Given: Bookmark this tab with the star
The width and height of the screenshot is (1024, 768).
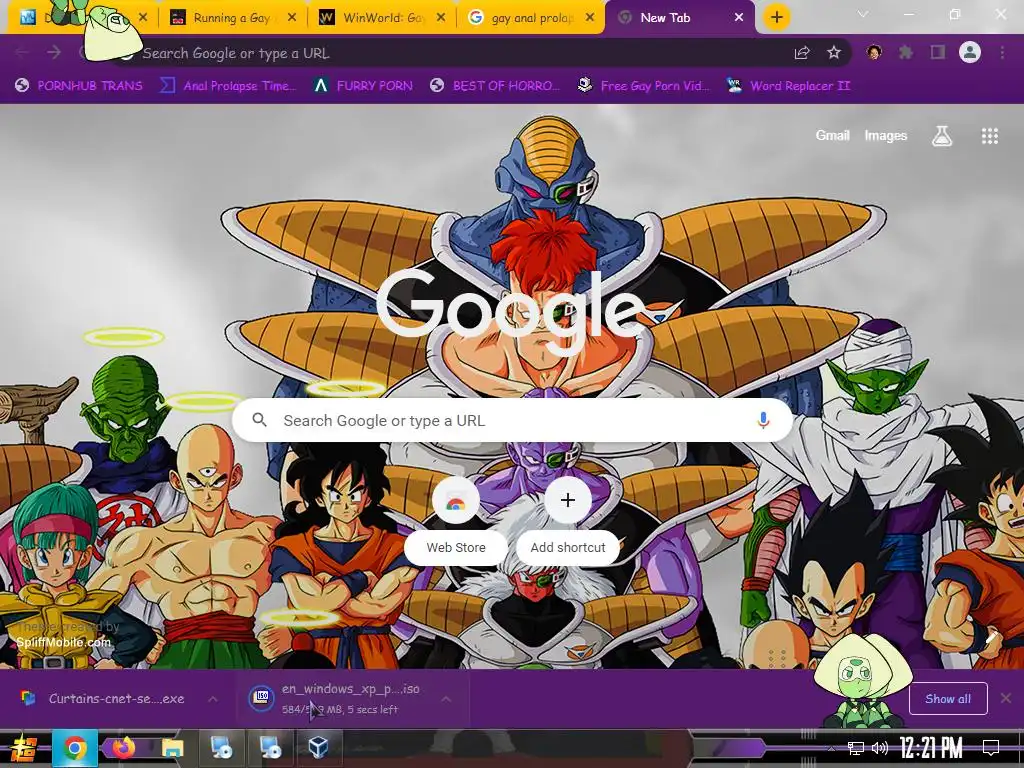Looking at the screenshot, I should [834, 53].
